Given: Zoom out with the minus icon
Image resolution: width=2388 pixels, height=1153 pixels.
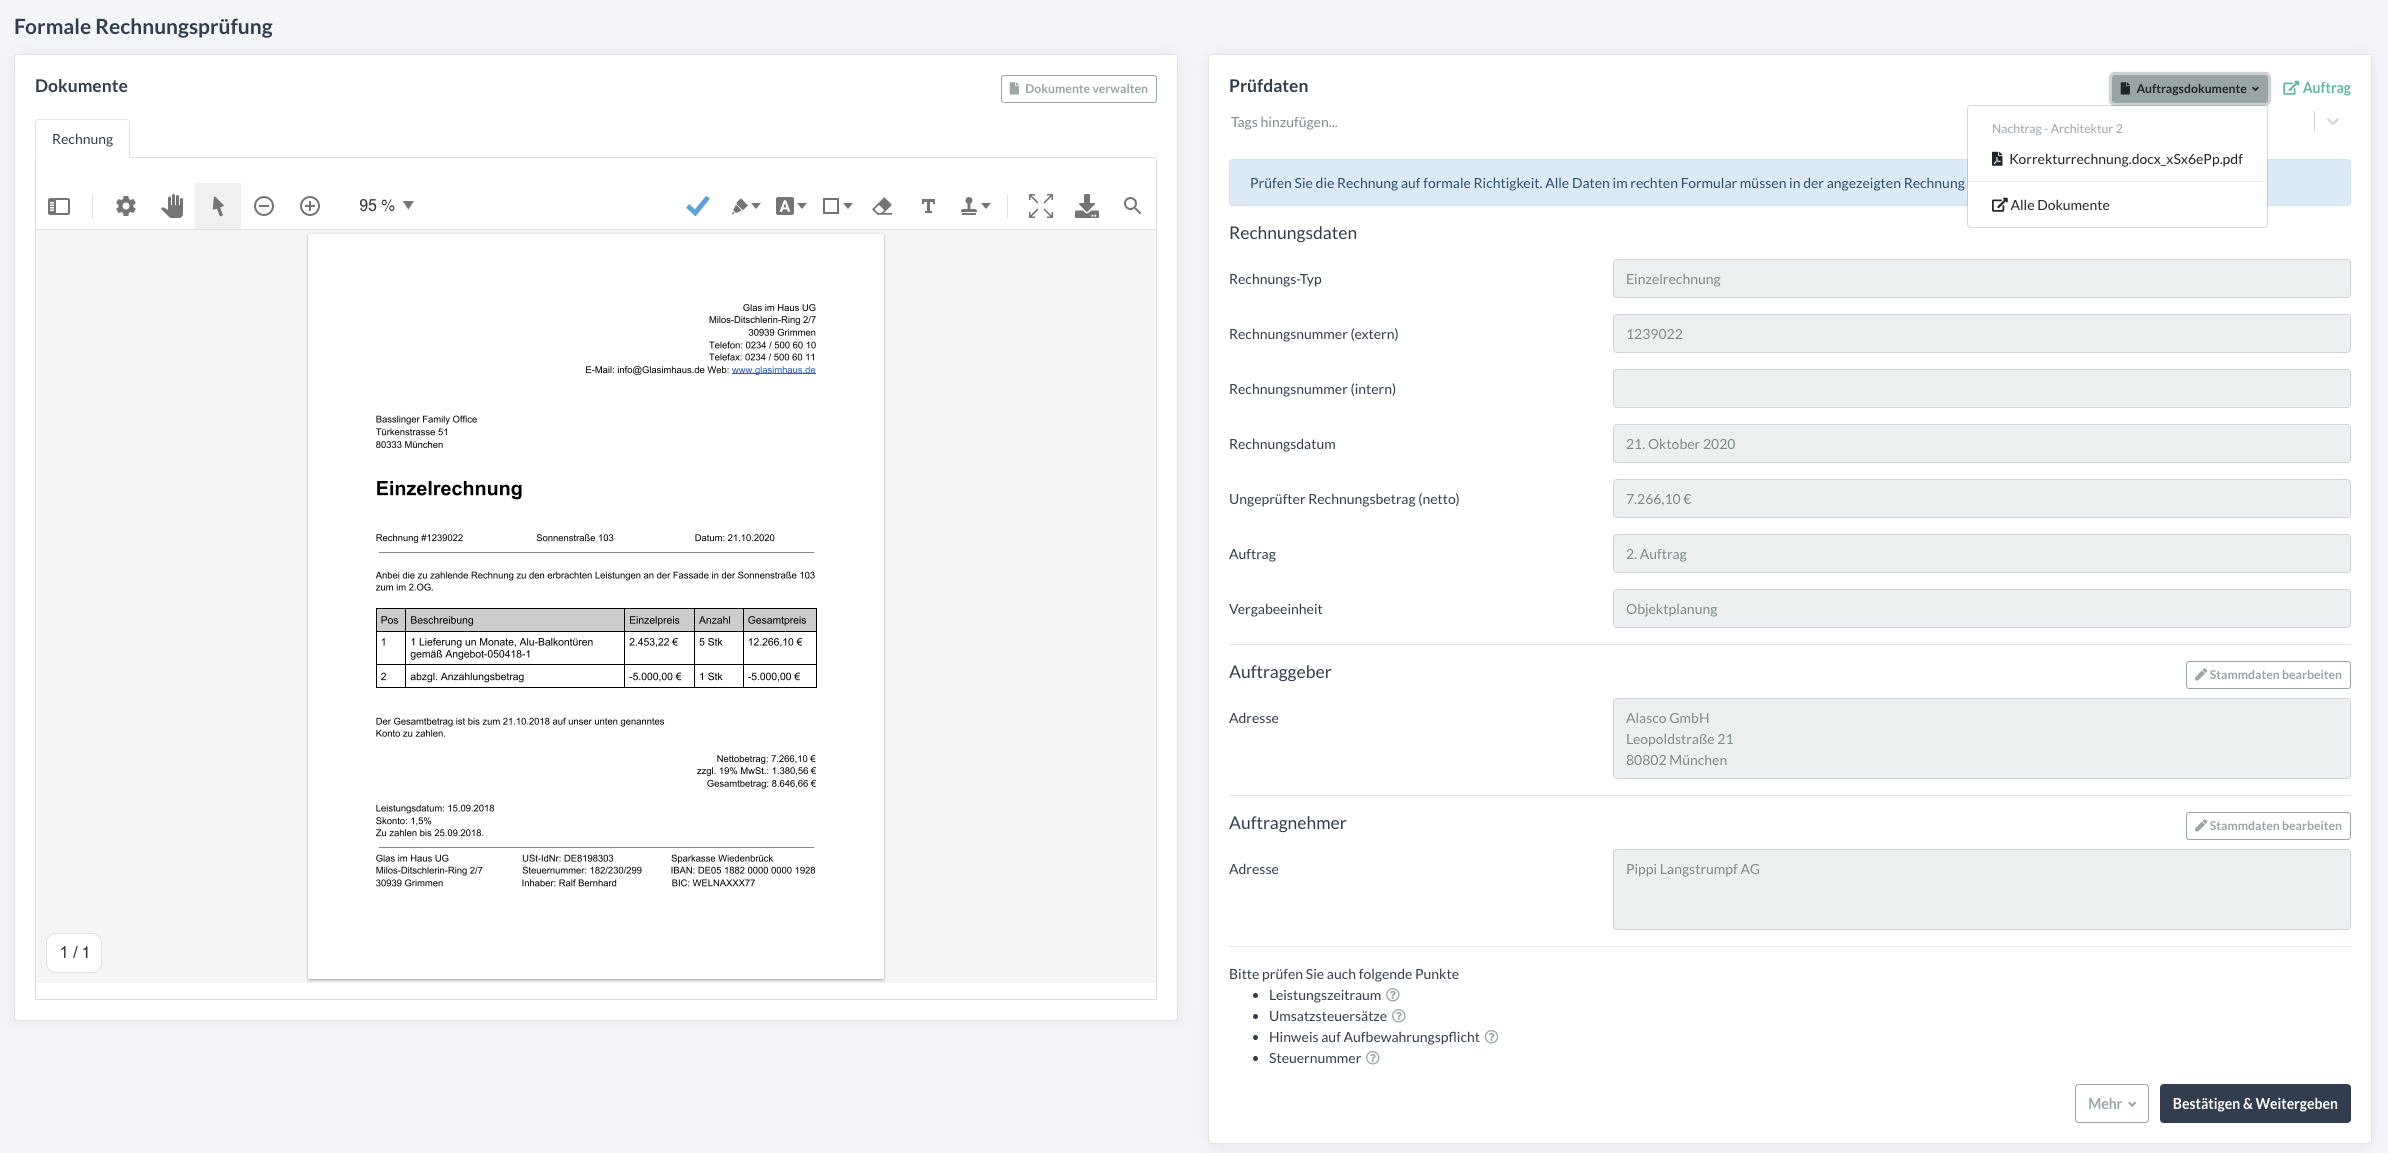Looking at the screenshot, I should 264,206.
